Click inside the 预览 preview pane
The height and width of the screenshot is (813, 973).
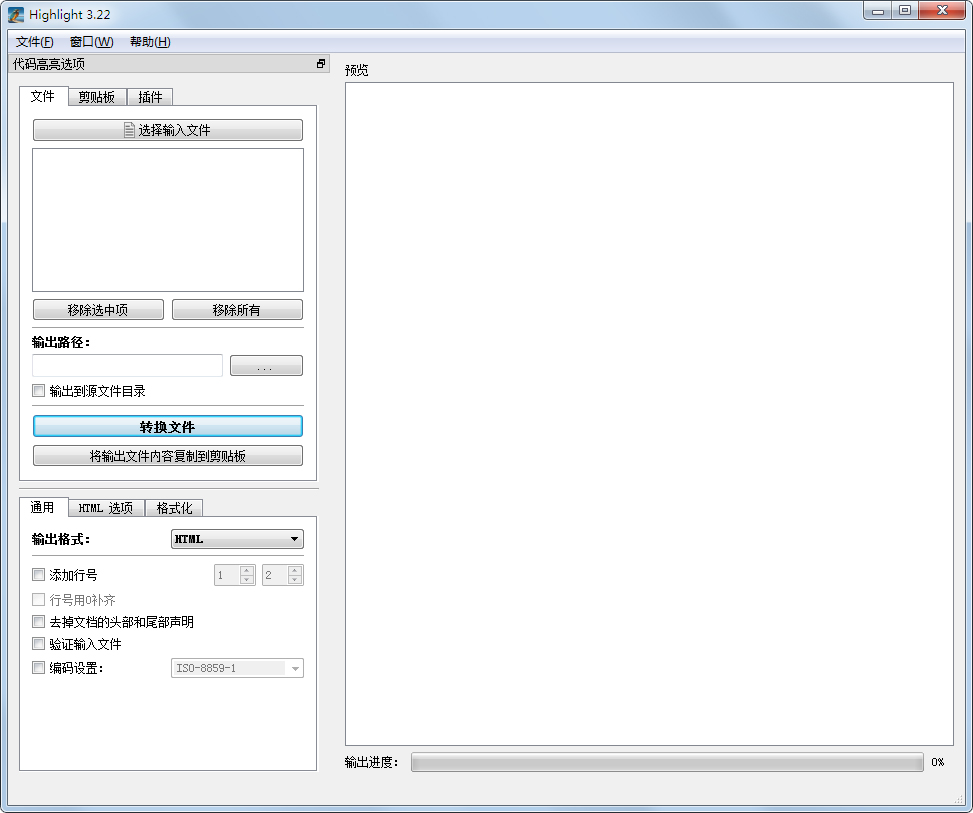click(649, 414)
